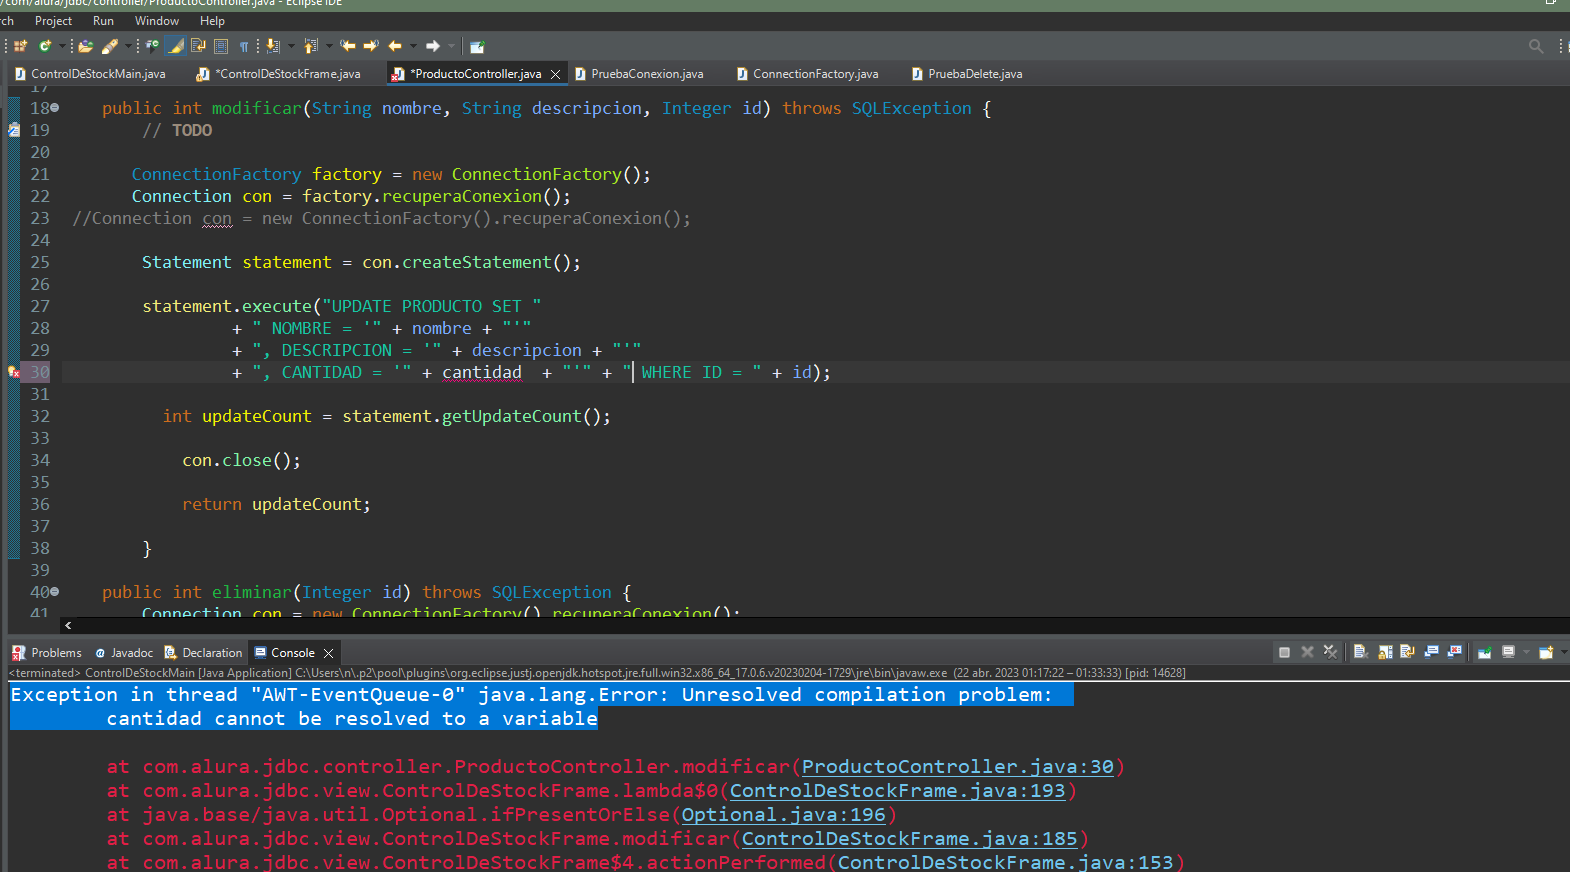Screen dimensions: 1570x872
Task: Follow the ControlDeStockFrame.java:153 link
Action: pyautogui.click(x=1005, y=863)
